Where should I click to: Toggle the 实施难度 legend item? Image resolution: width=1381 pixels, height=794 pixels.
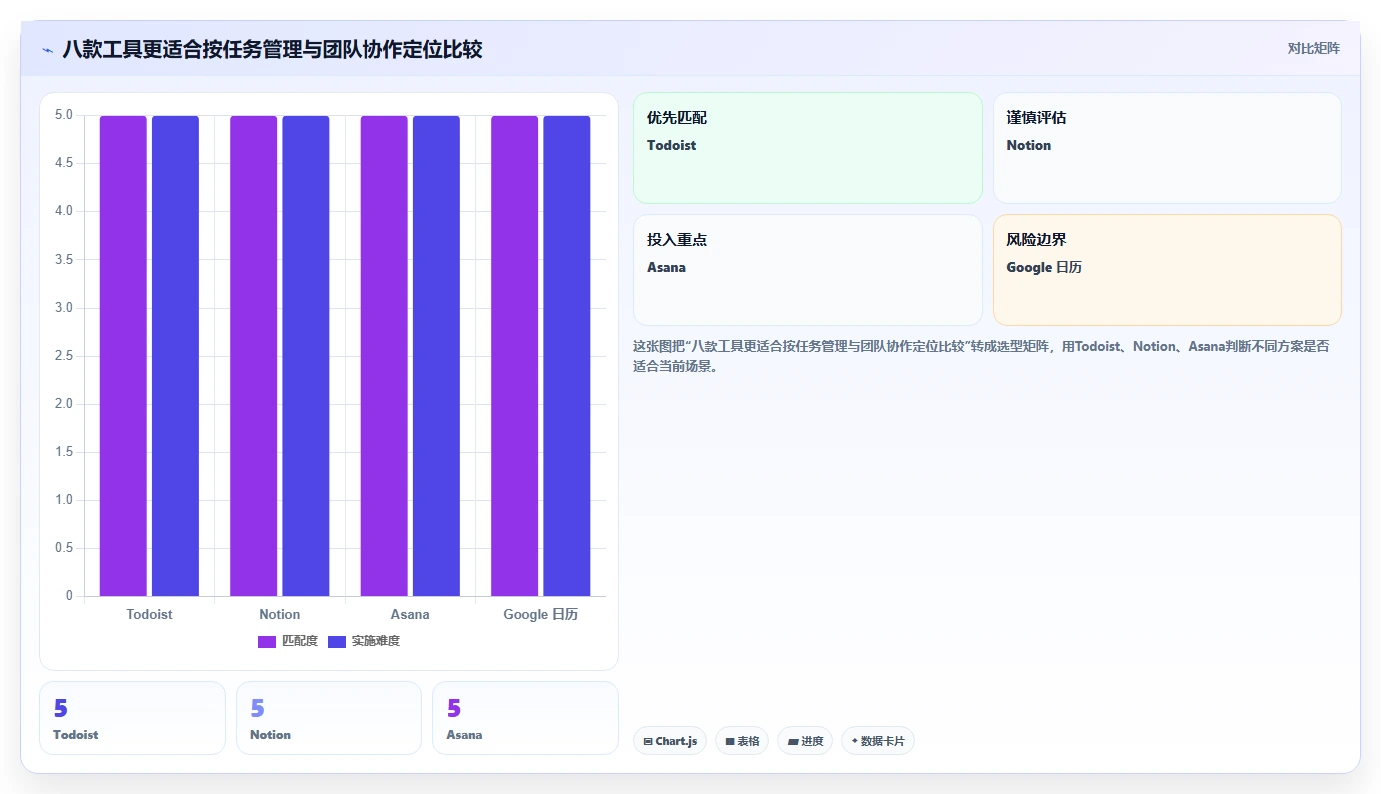364,641
